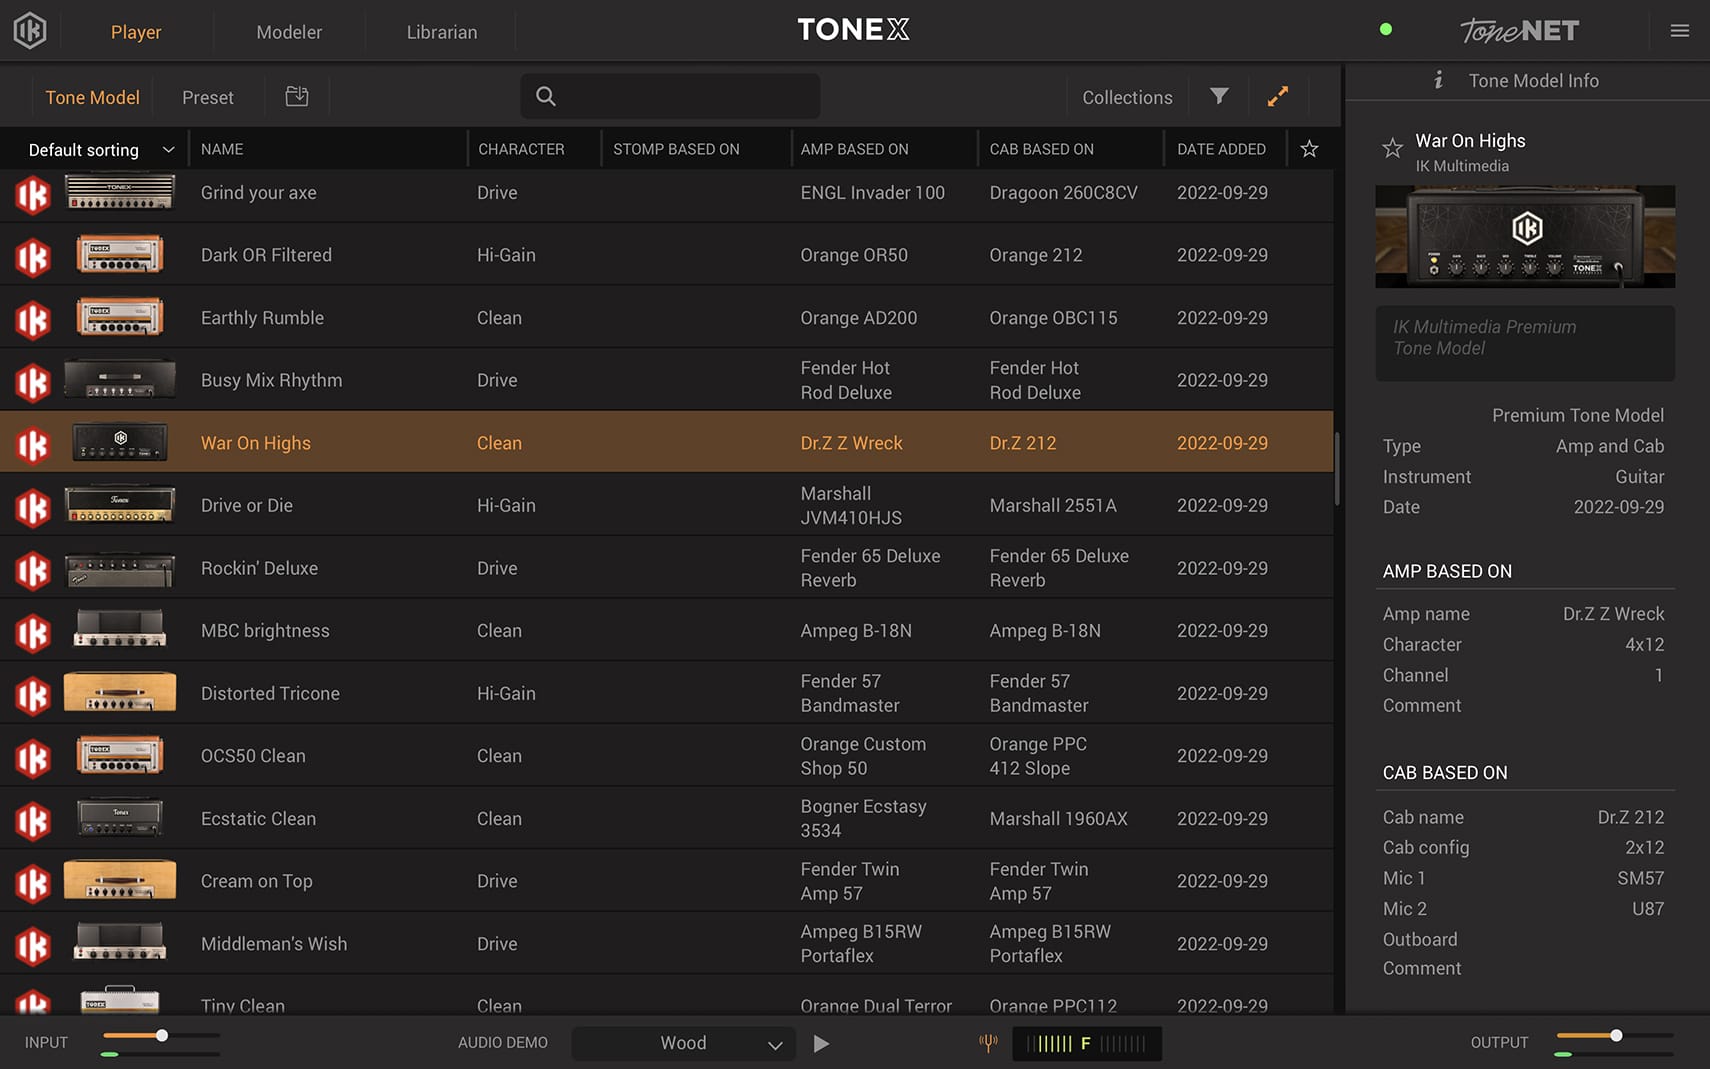
Task: Click the tone list scrollbar
Action: [1338, 468]
